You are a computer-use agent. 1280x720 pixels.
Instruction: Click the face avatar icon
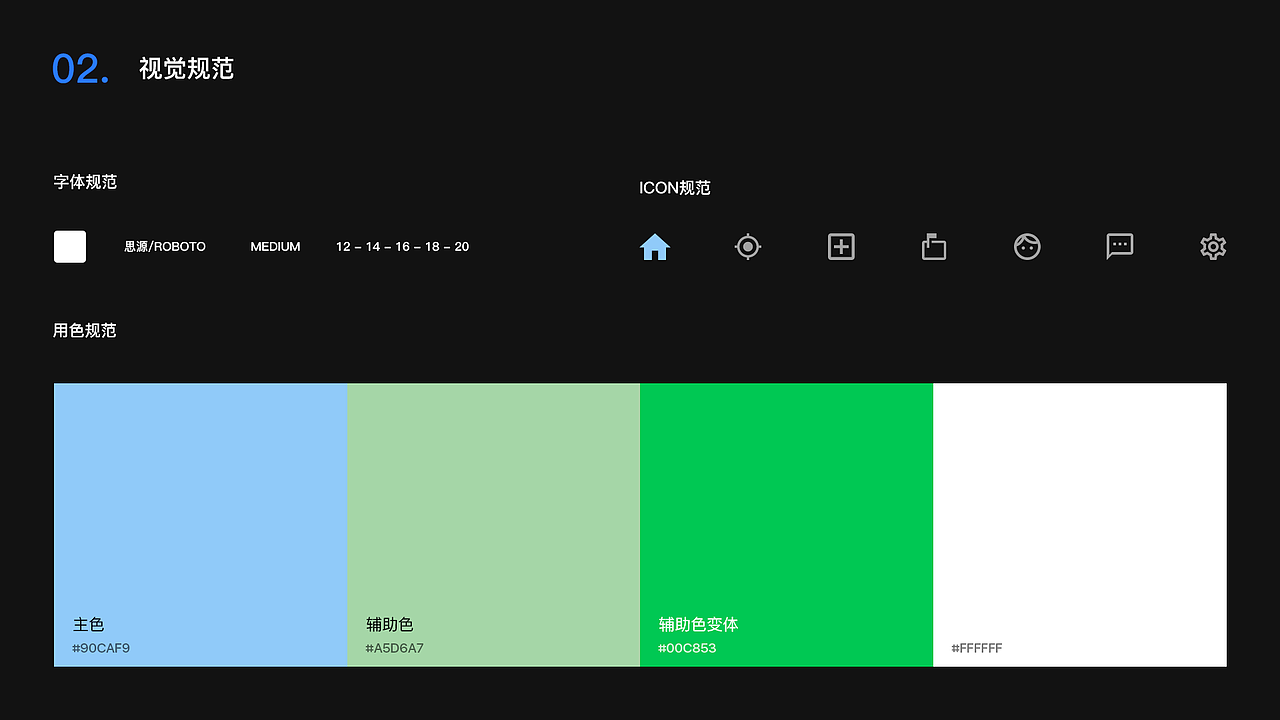pyautogui.click(x=1027, y=246)
